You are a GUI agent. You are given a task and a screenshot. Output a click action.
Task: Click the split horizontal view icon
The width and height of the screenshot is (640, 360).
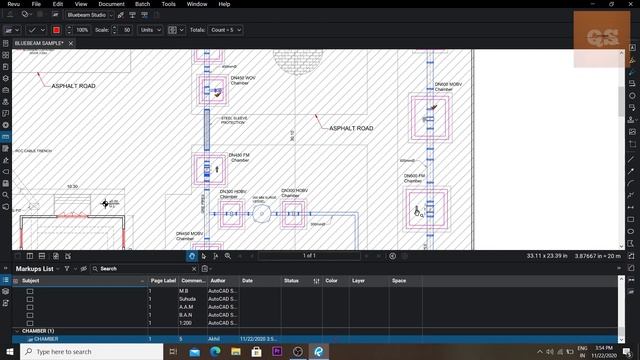(42, 256)
